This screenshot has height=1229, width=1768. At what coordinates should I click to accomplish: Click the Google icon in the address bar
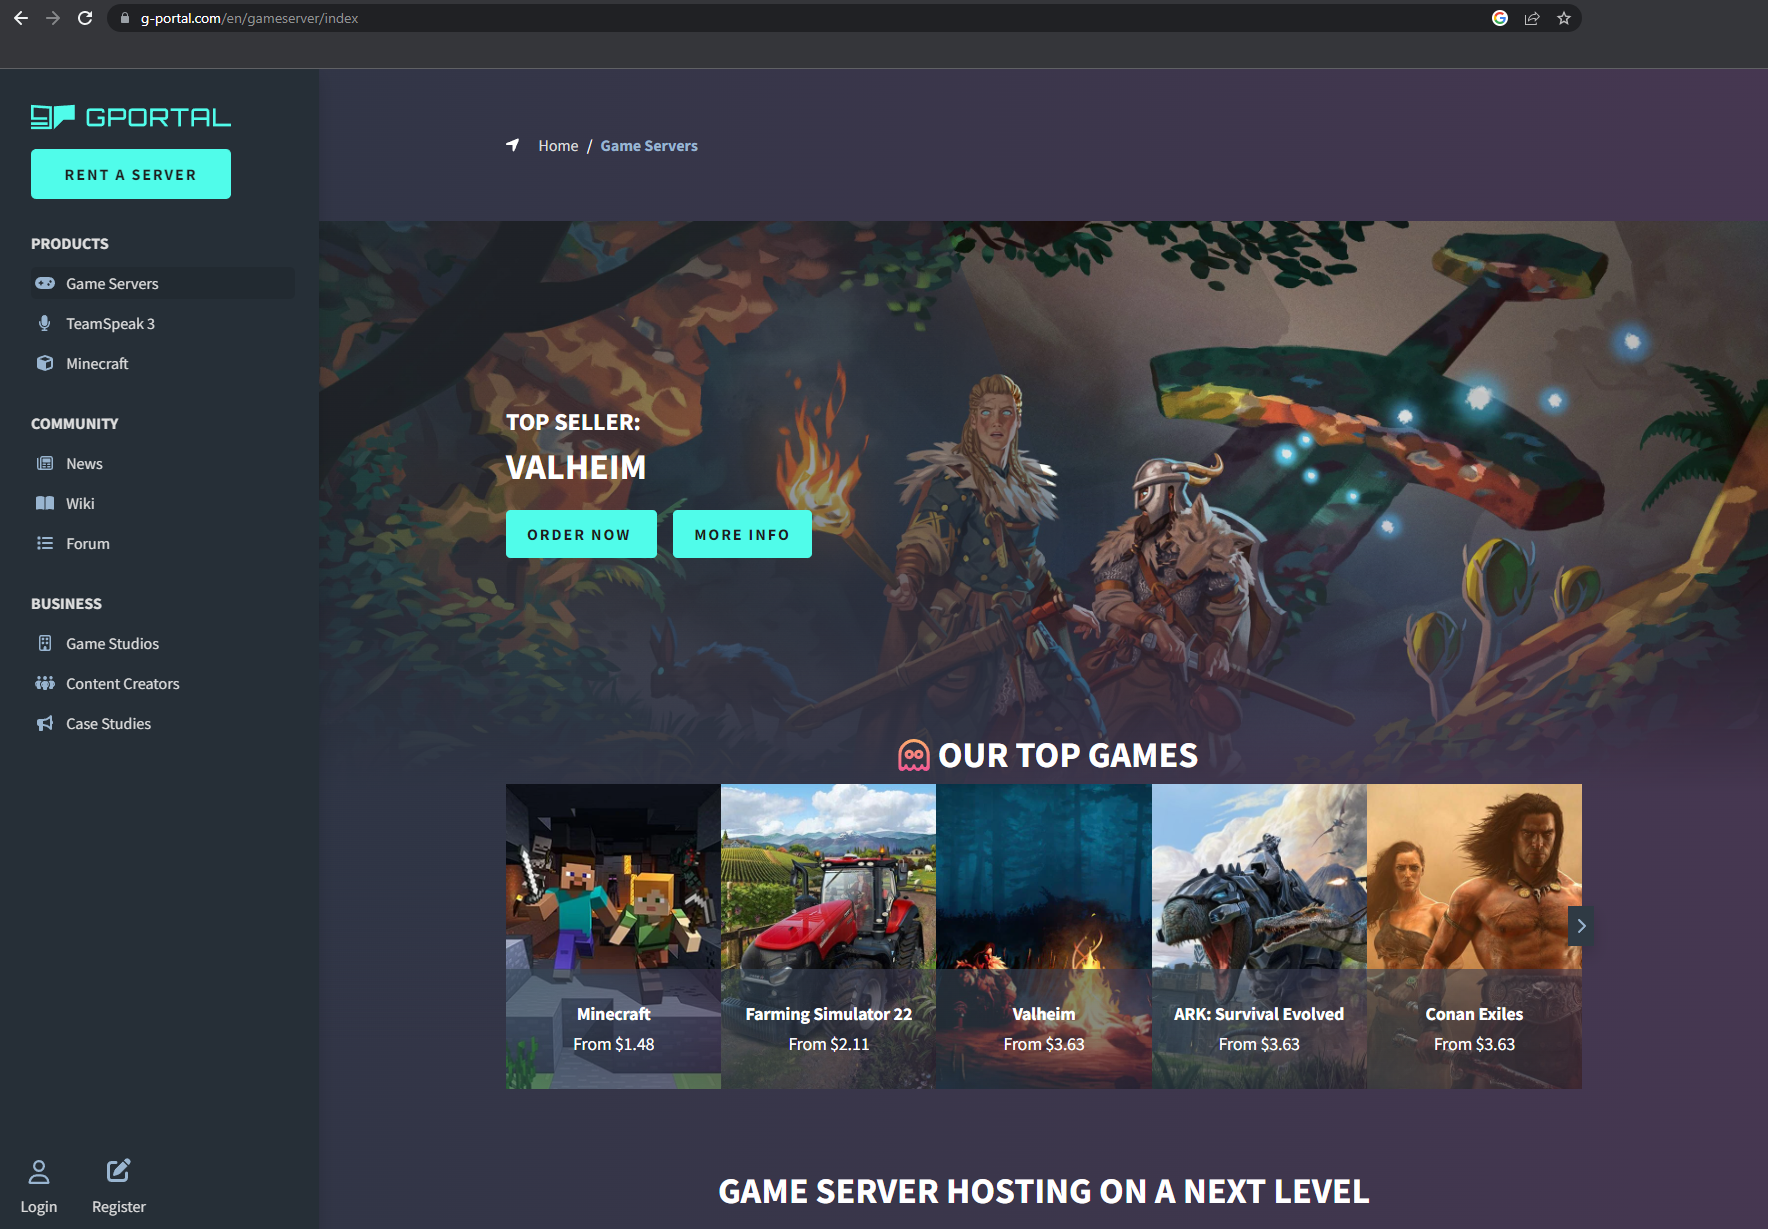pos(1500,18)
